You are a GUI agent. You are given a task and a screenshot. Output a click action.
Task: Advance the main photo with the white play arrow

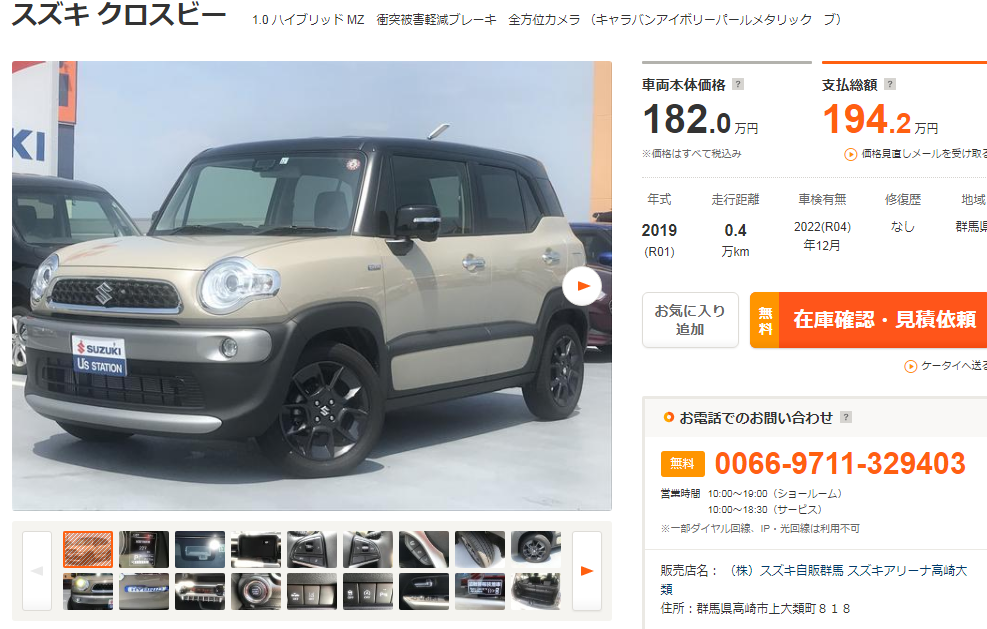(582, 286)
